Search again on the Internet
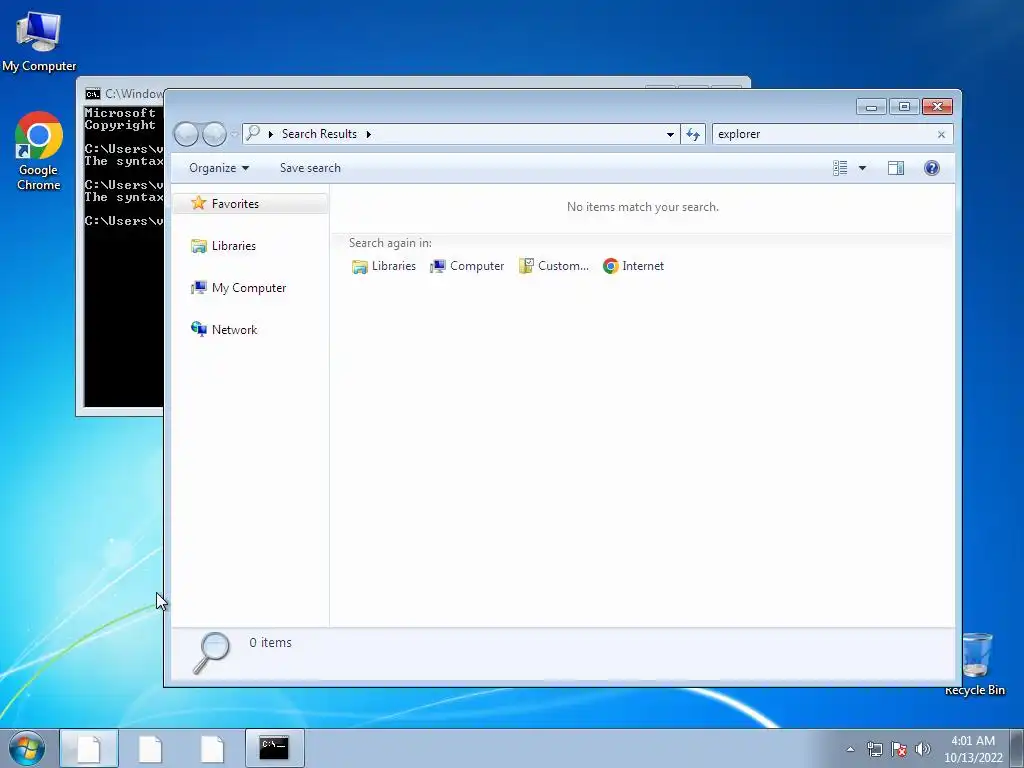The width and height of the screenshot is (1024, 768). pos(633,266)
